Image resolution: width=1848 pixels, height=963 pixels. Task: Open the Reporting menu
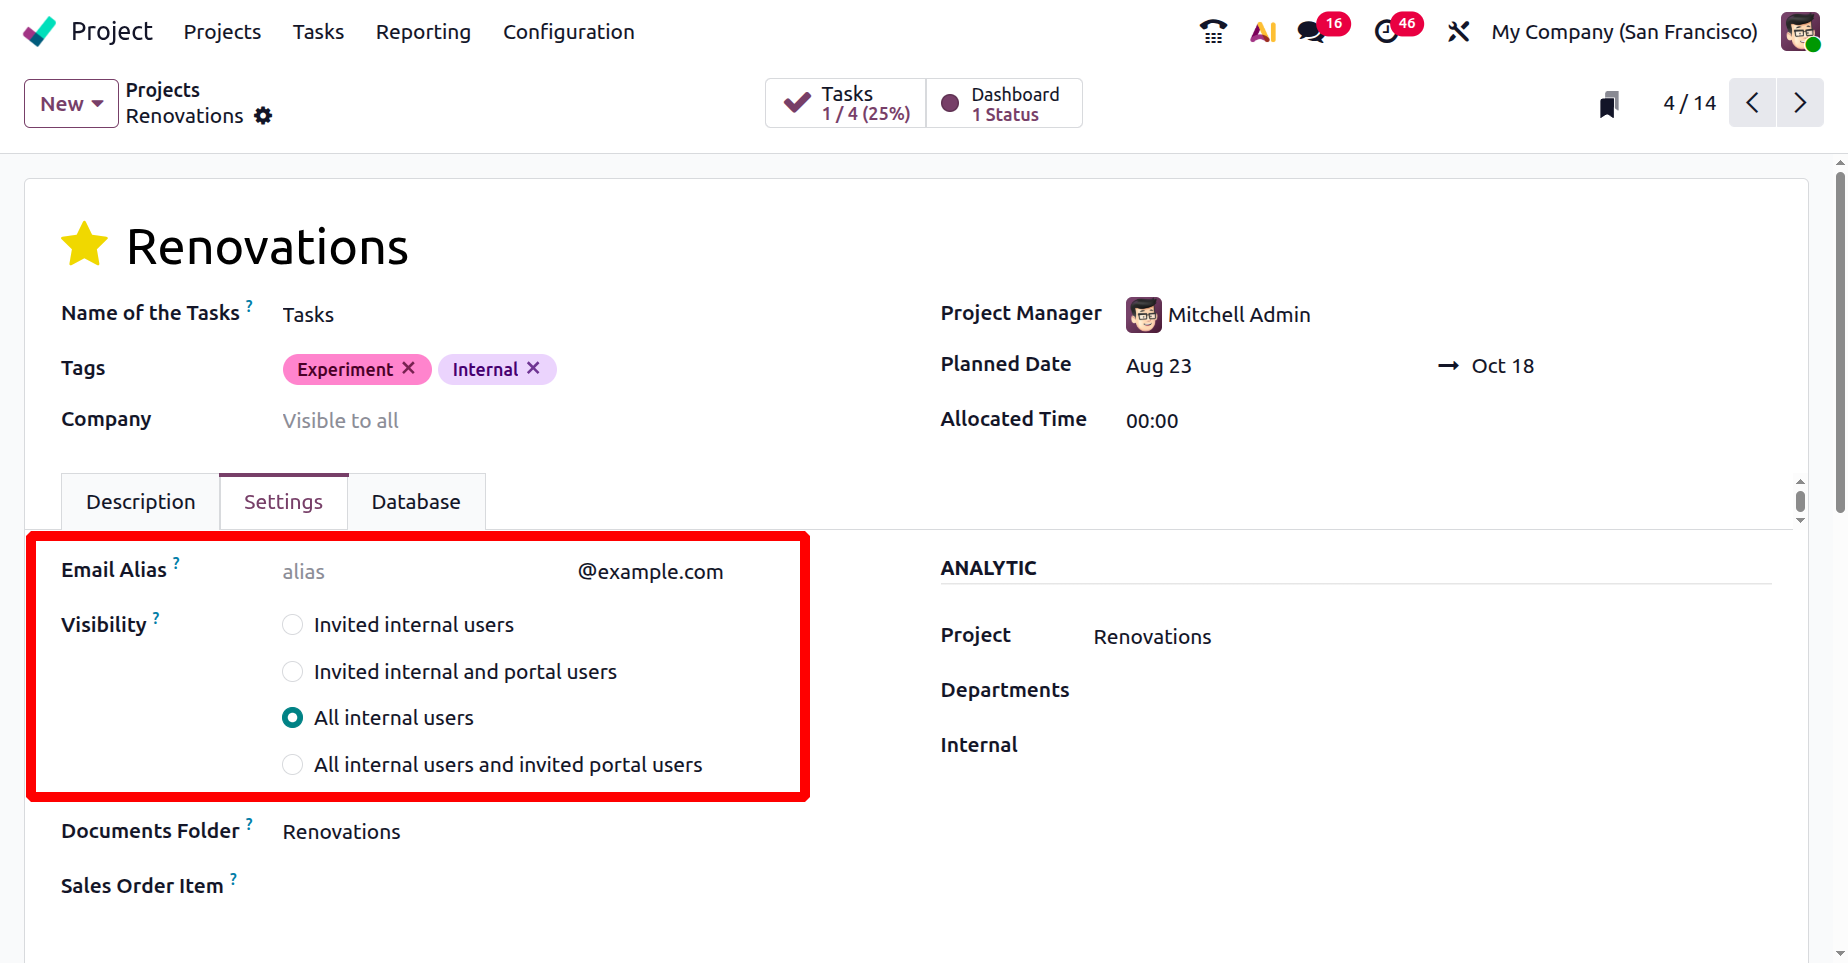[x=423, y=32]
